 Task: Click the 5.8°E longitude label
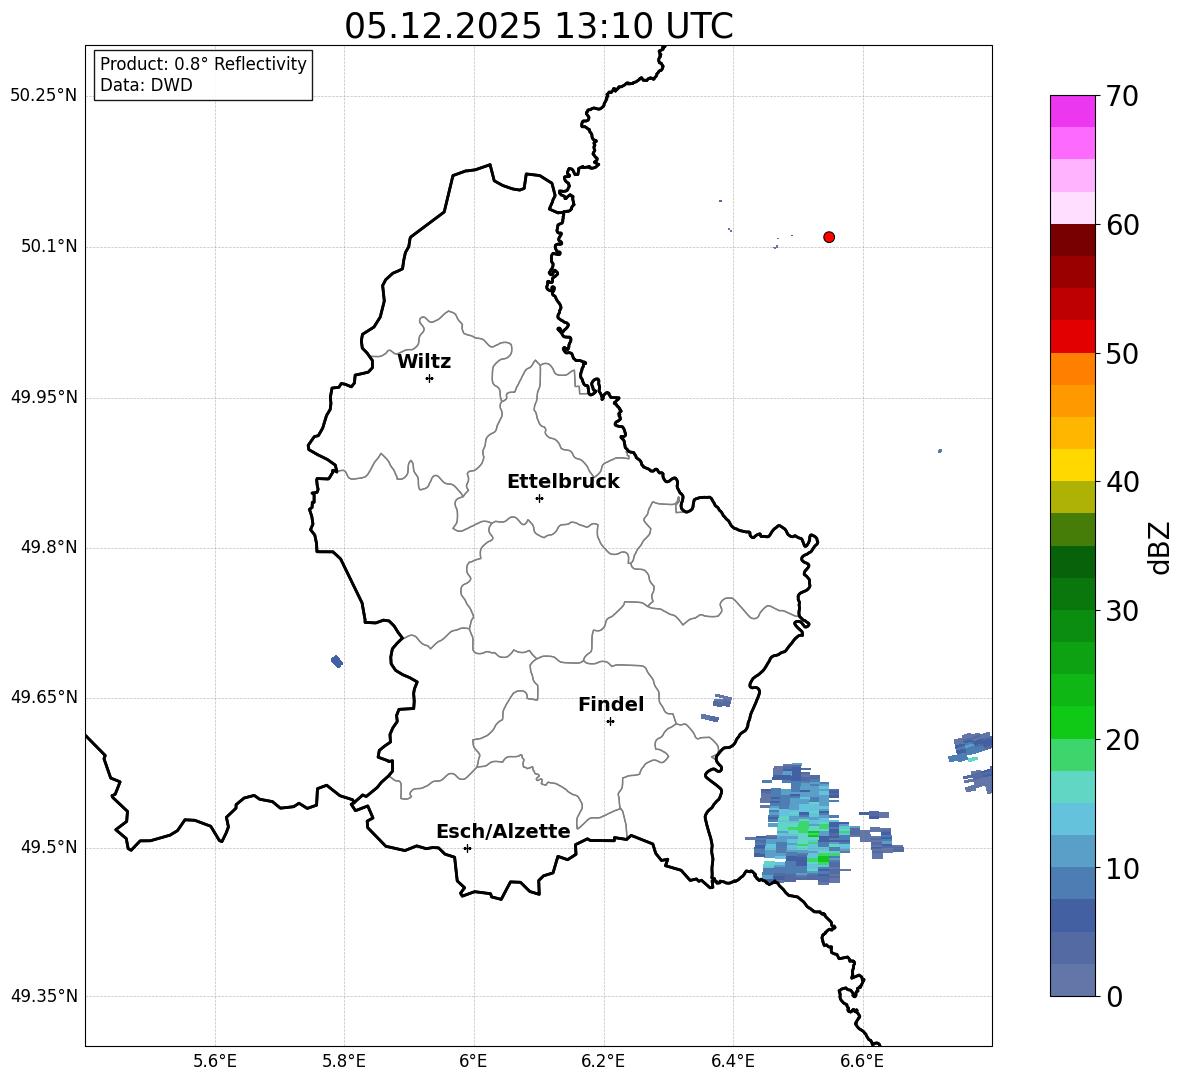click(x=344, y=1062)
